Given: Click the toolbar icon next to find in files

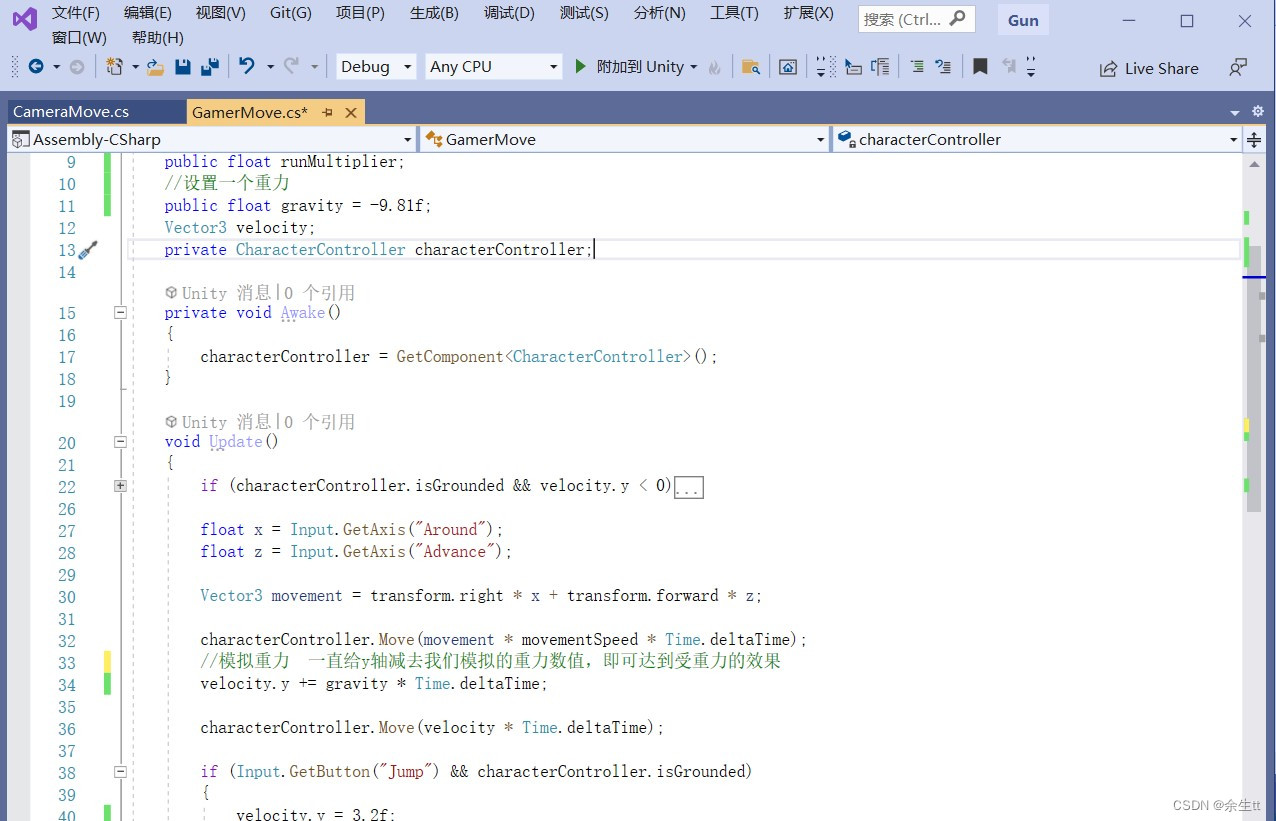Looking at the screenshot, I should tap(788, 67).
